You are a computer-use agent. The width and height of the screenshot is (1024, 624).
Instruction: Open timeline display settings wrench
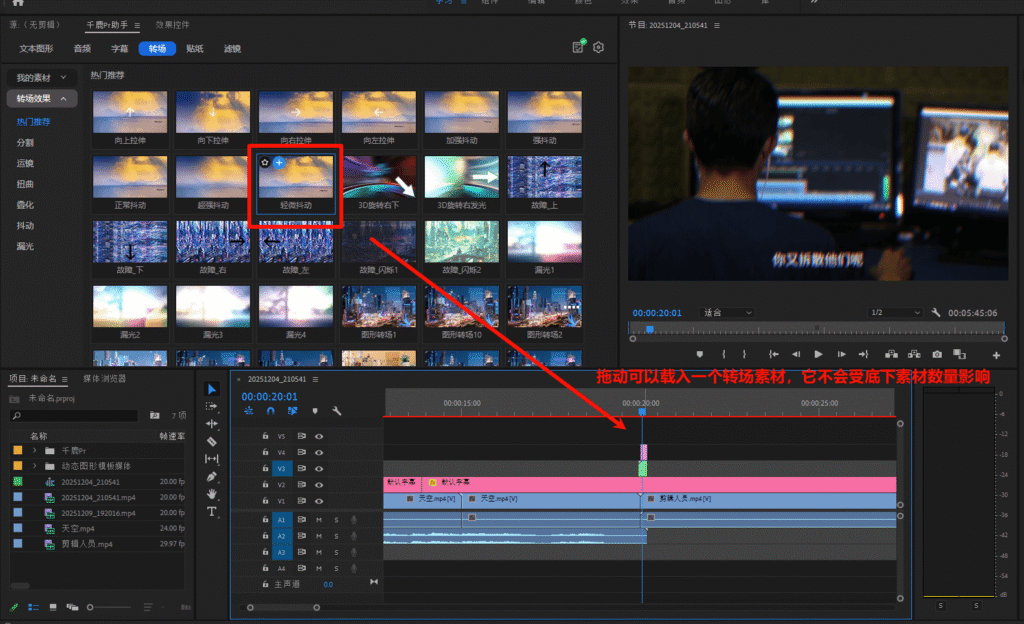(x=337, y=411)
